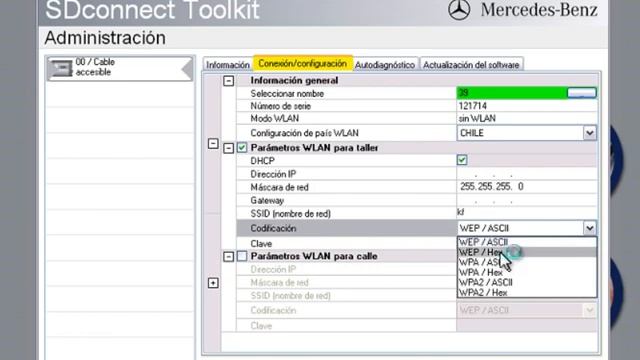Select the 00 / Cable accesible device entry
This screenshot has height=360, width=640.
pos(120,68)
